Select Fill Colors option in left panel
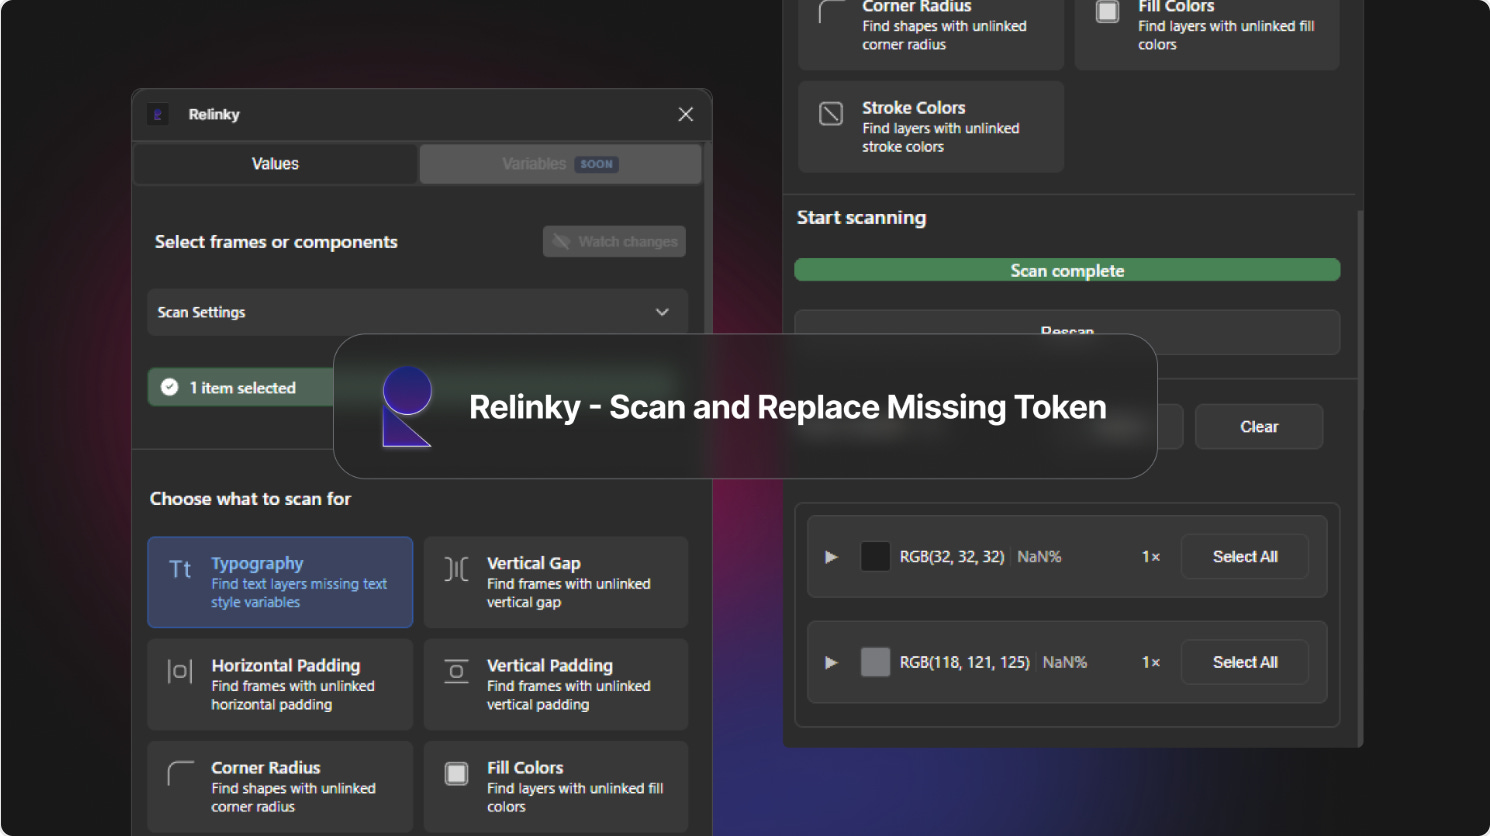The width and height of the screenshot is (1490, 836). [x=556, y=786]
